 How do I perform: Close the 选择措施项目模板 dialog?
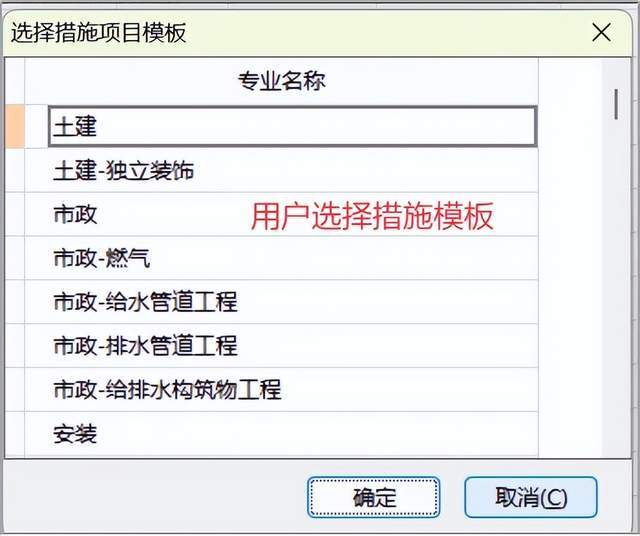(x=601, y=32)
